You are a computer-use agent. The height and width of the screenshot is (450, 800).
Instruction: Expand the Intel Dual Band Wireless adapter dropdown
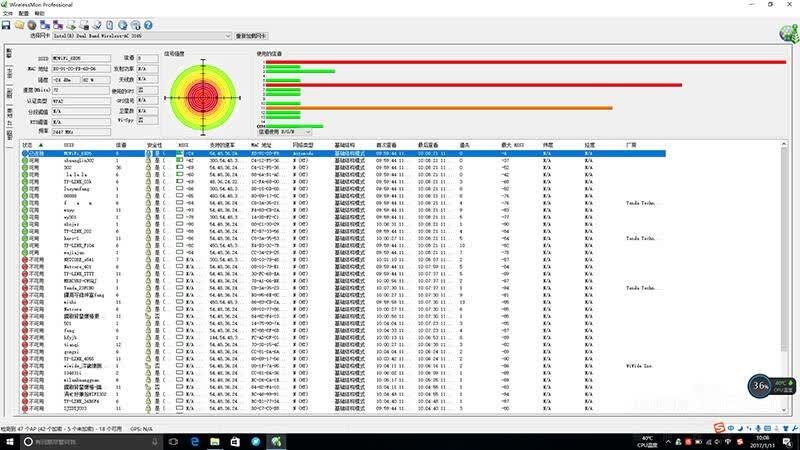228,36
